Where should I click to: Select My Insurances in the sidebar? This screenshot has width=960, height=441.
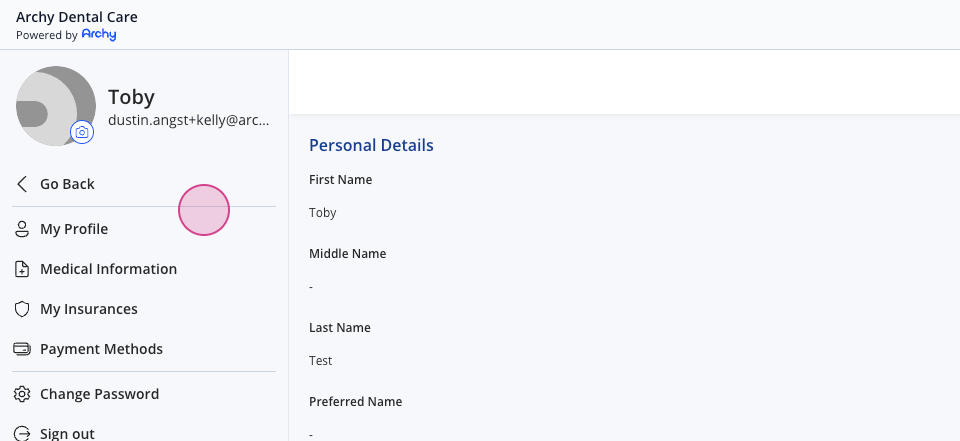pos(144,309)
